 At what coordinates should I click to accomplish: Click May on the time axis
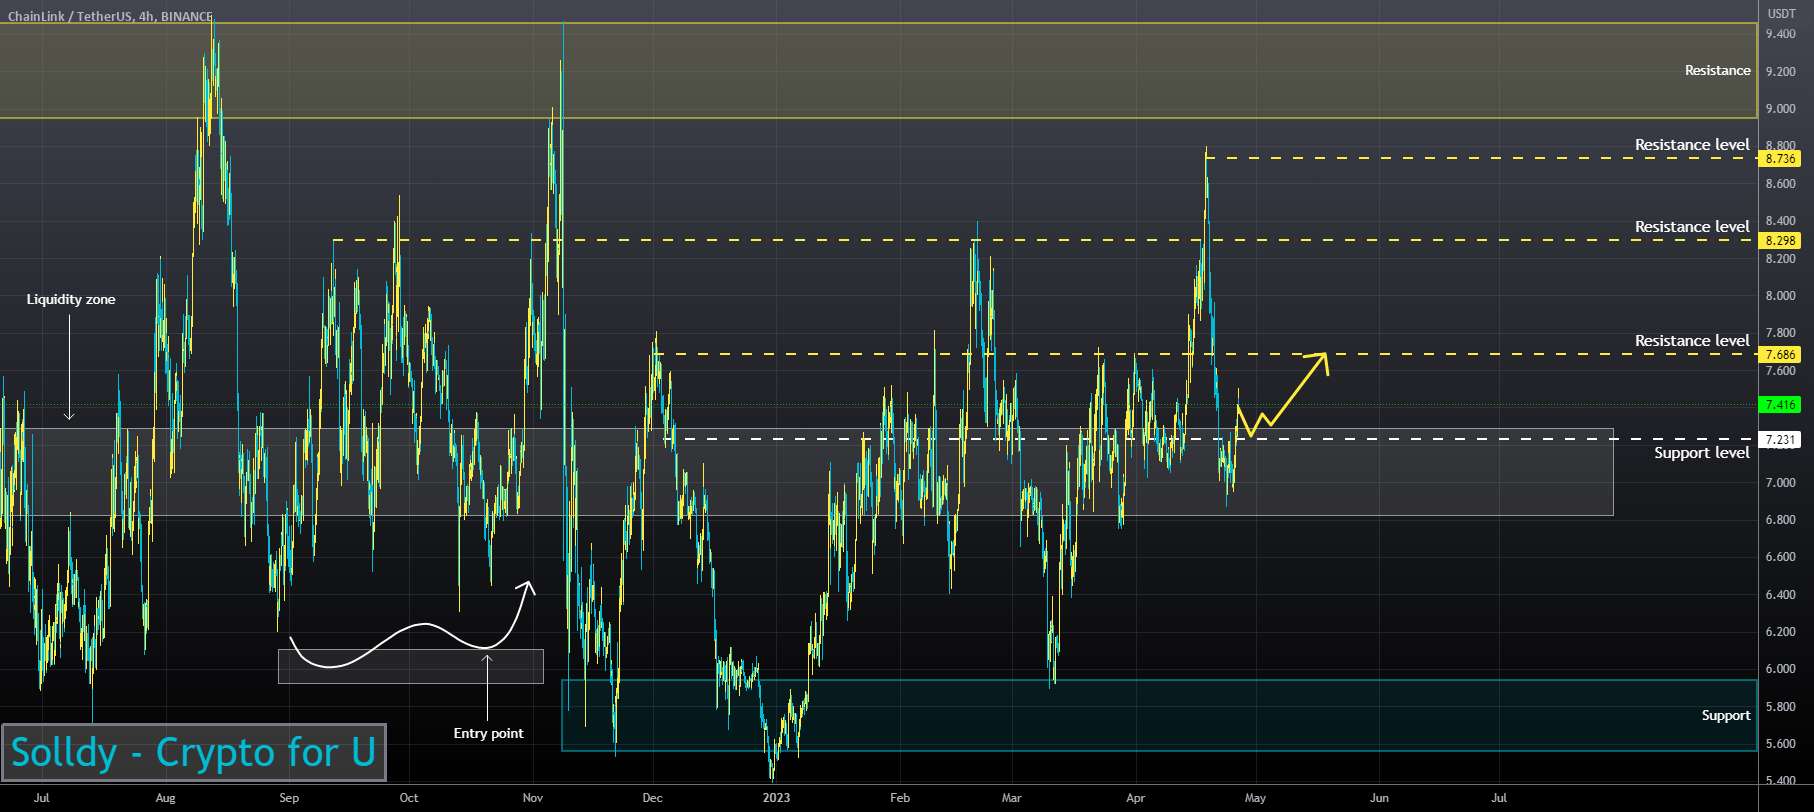pos(1255,798)
